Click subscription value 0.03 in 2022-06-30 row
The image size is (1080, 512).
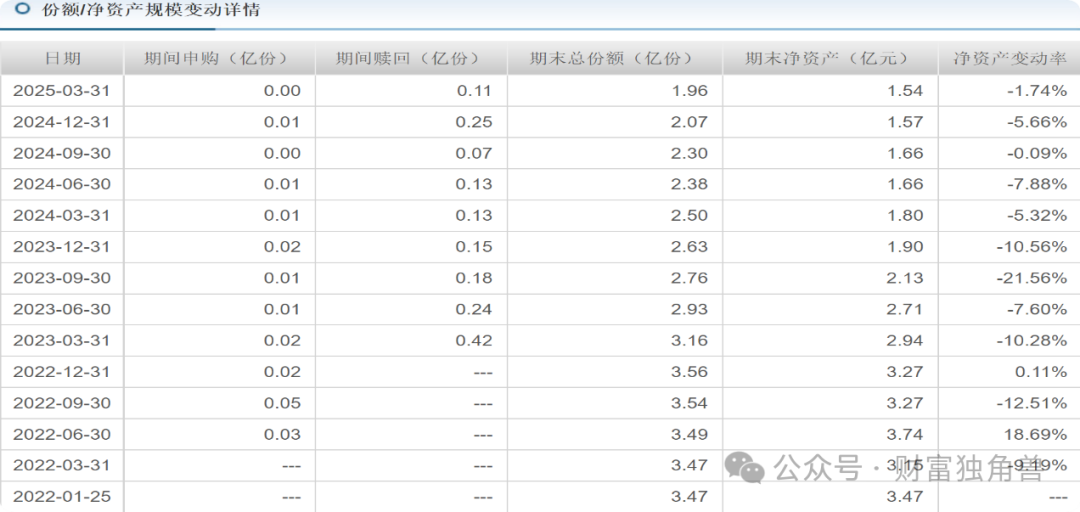click(x=282, y=434)
